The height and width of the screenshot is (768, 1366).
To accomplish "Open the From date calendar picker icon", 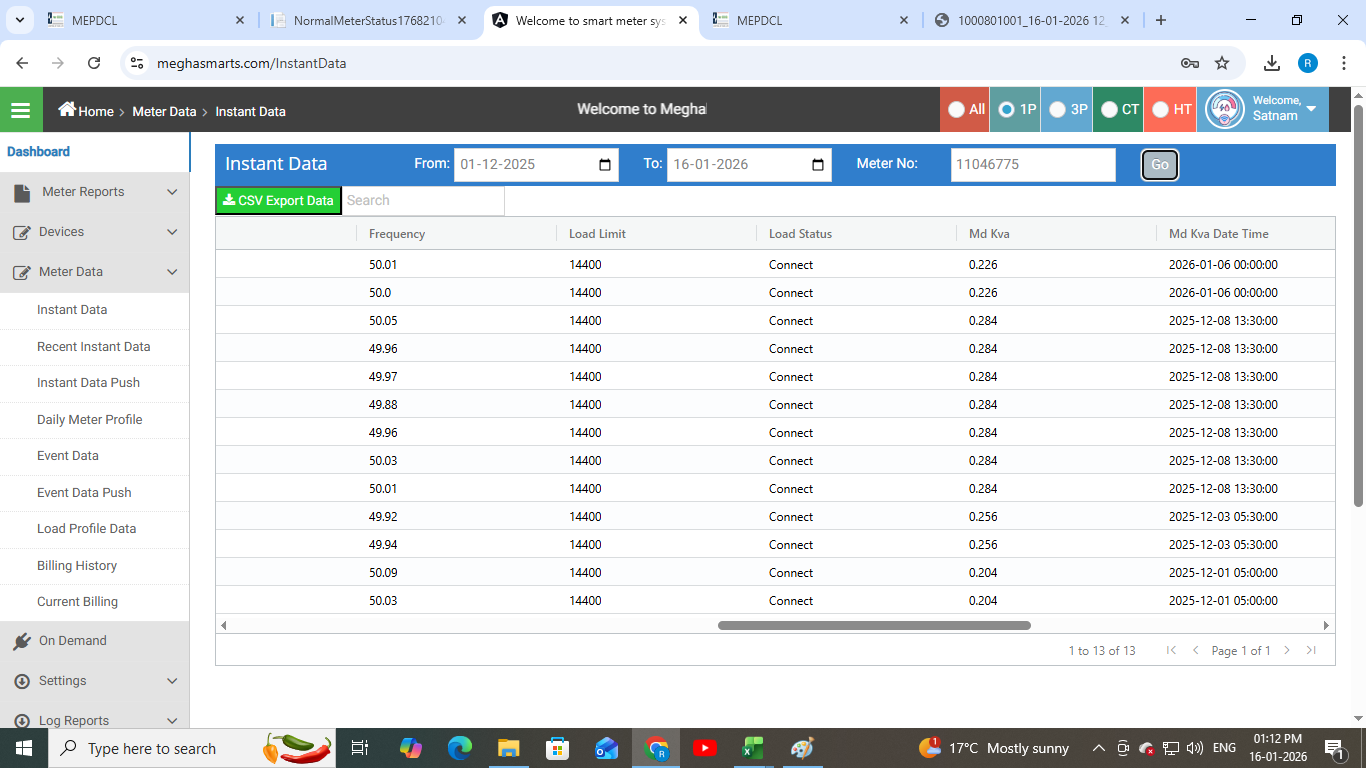I will [605, 165].
